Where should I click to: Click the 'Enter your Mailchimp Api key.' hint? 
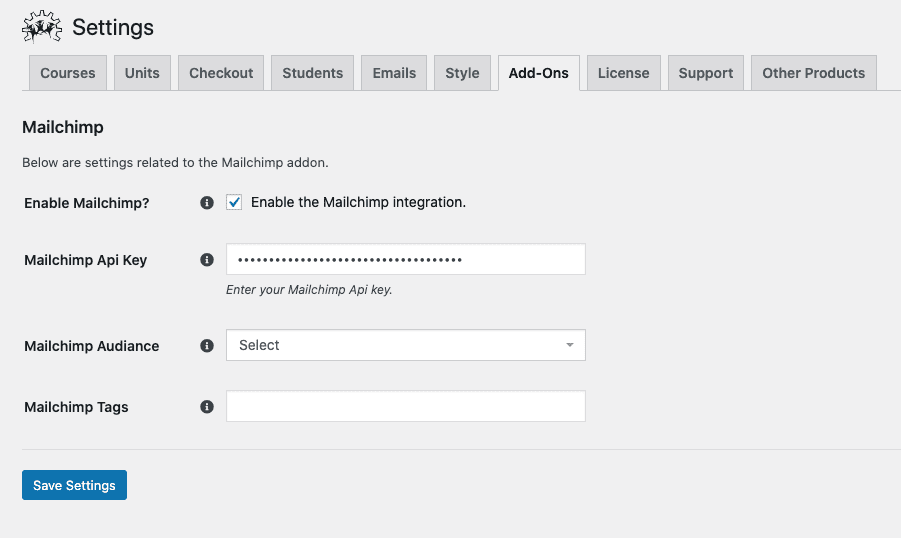pos(309,290)
